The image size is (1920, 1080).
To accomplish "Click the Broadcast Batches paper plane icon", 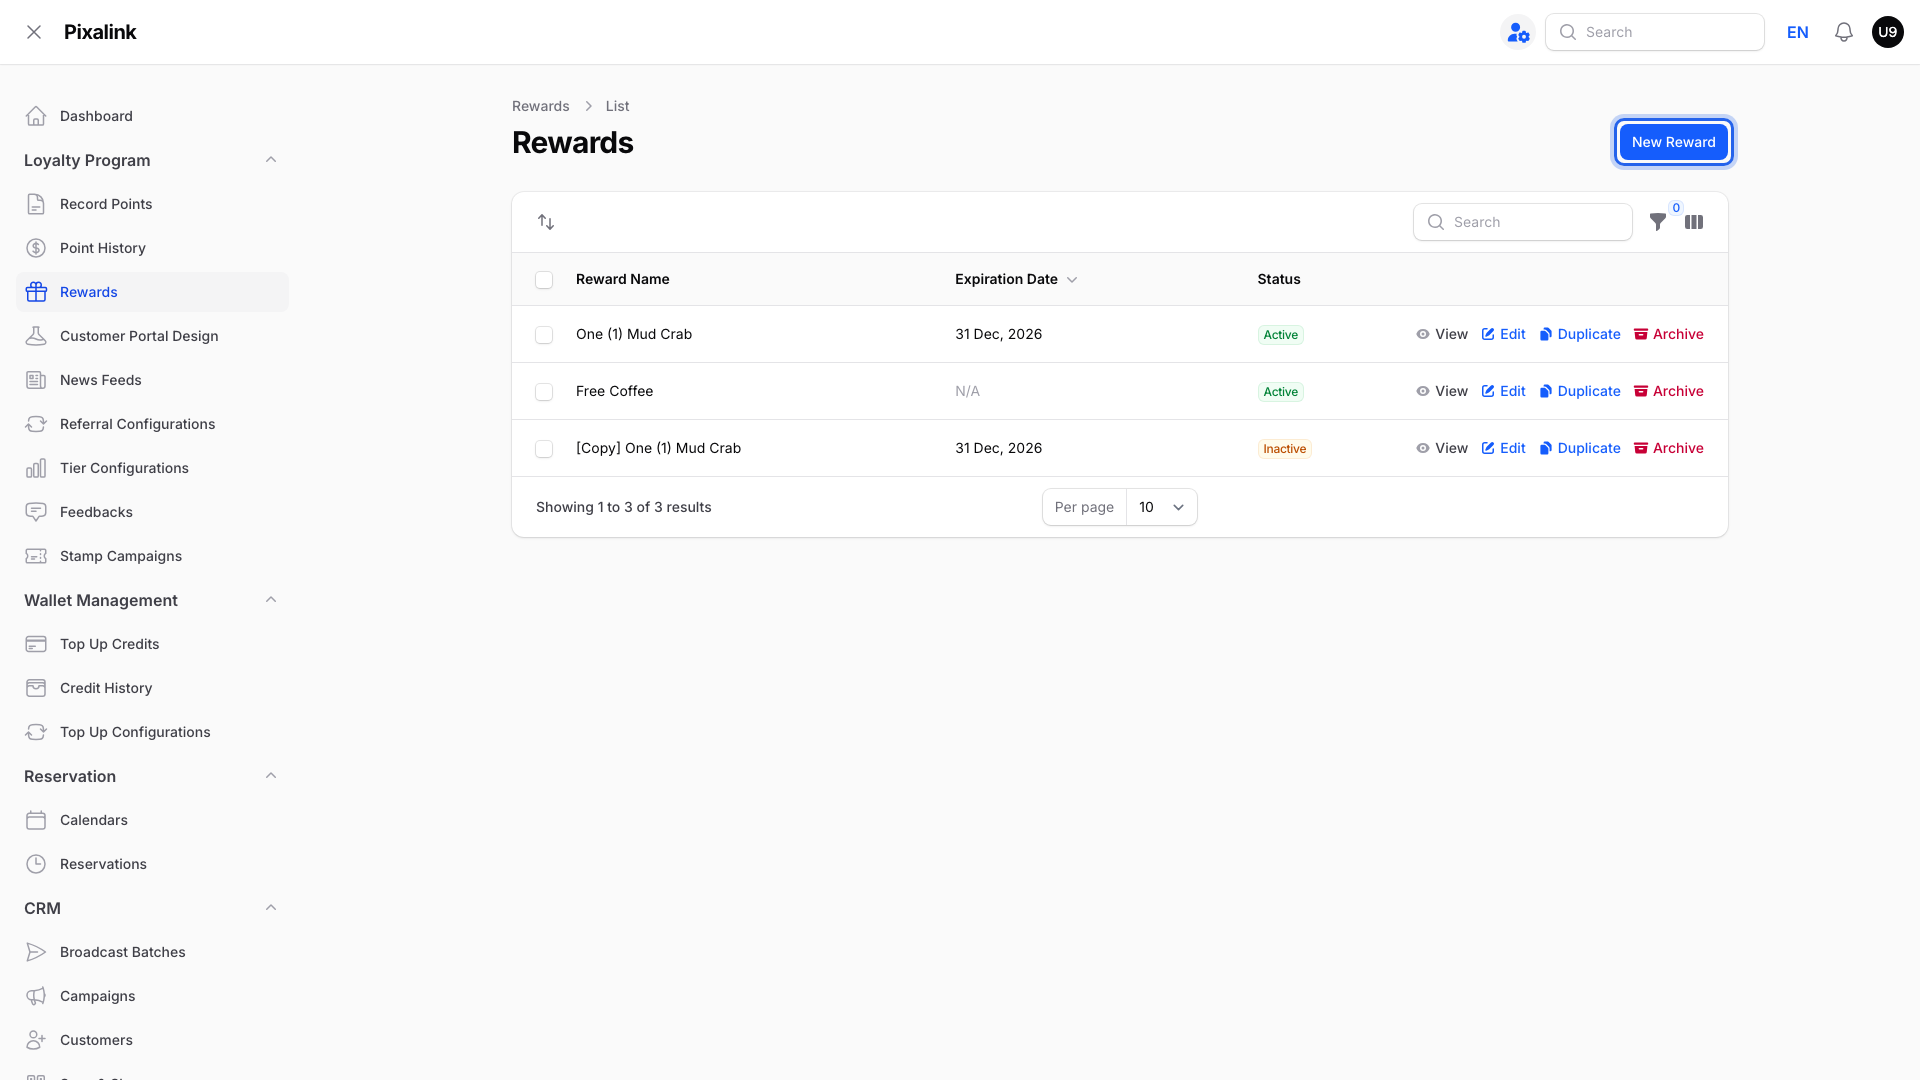I will [36, 952].
